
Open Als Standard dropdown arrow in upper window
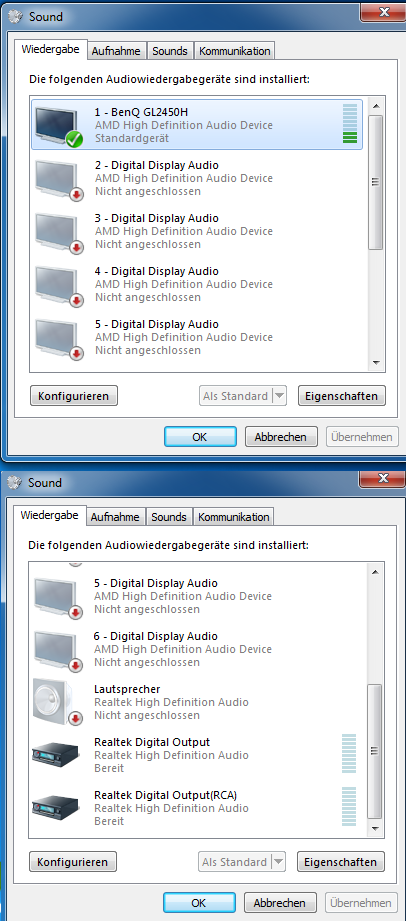(280, 396)
